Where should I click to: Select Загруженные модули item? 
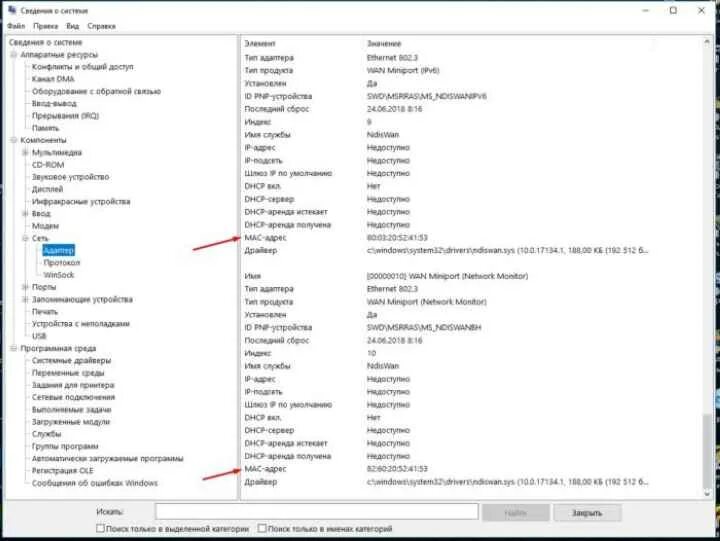tap(71, 422)
